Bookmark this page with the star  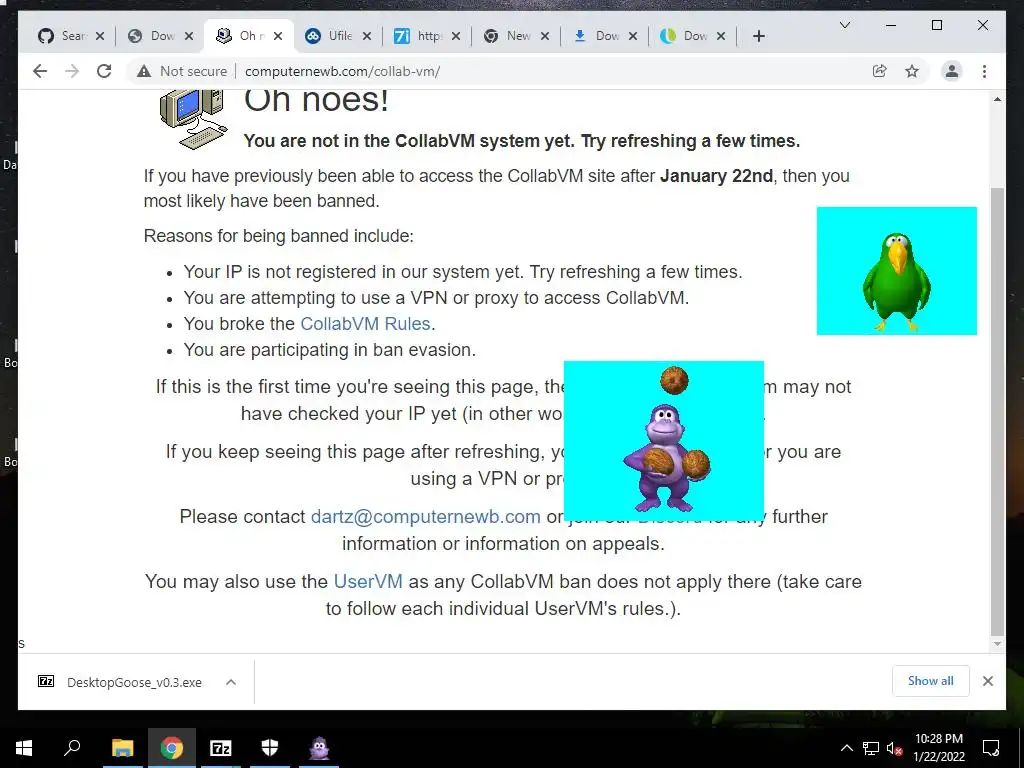coord(912,71)
